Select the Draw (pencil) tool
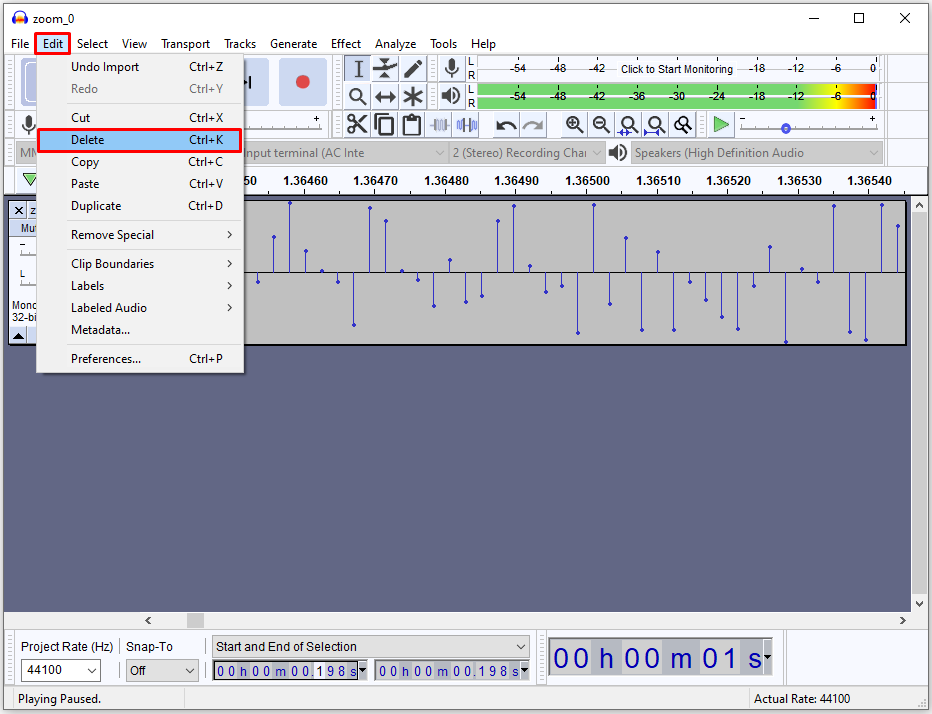Viewport: 932px width, 714px height. (x=413, y=68)
